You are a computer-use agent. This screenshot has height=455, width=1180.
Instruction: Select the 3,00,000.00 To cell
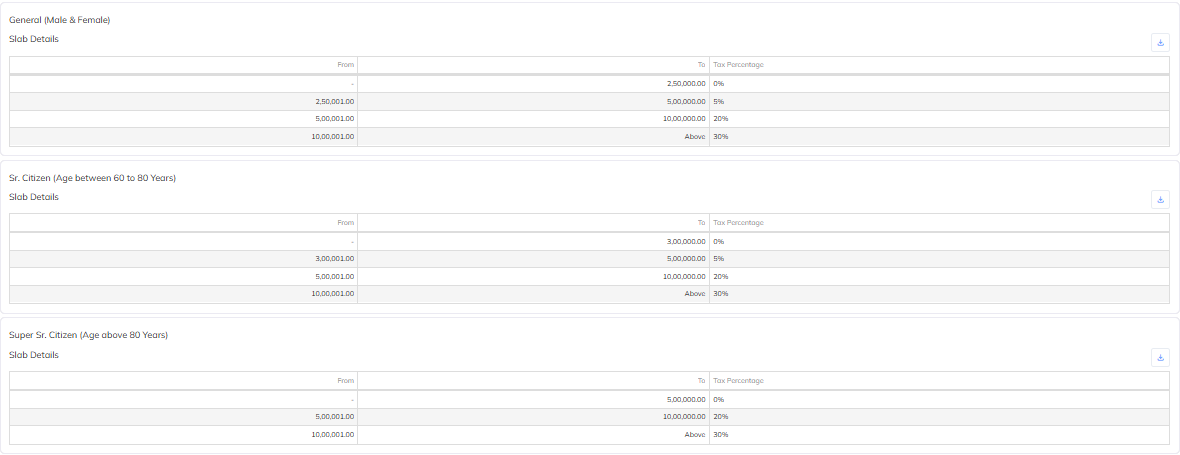pos(534,241)
